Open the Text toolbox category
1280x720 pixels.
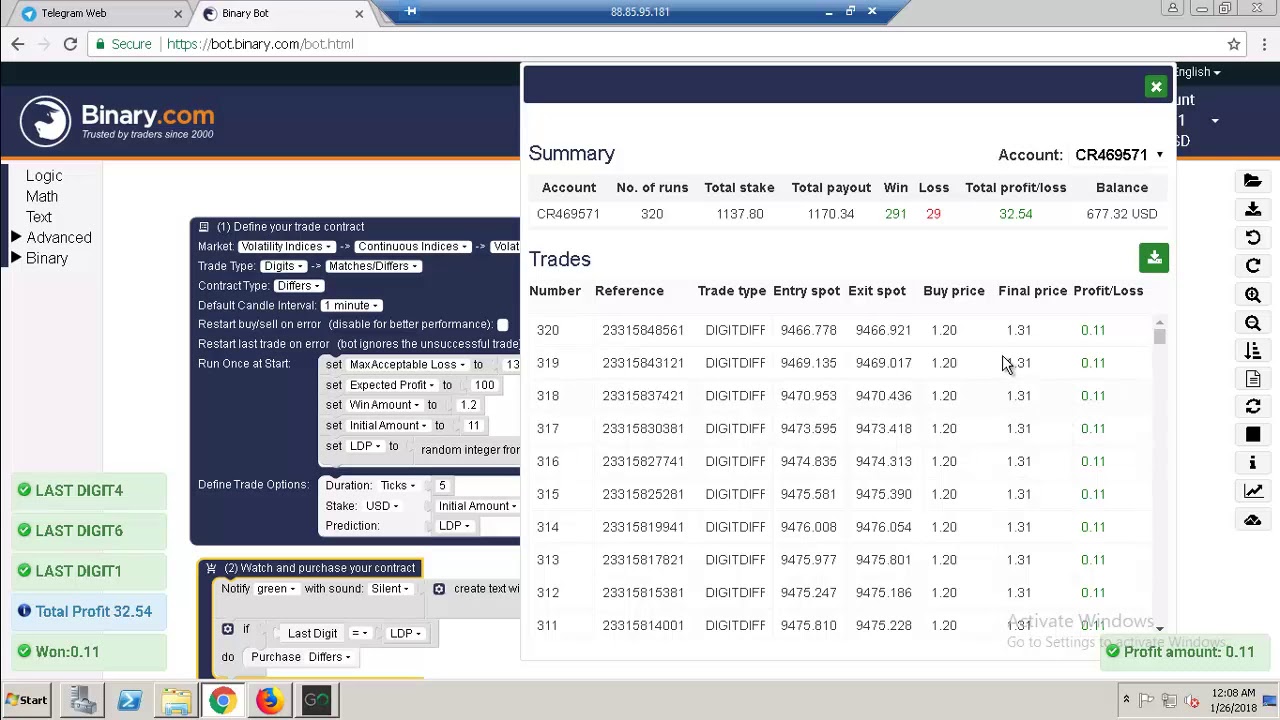point(39,217)
